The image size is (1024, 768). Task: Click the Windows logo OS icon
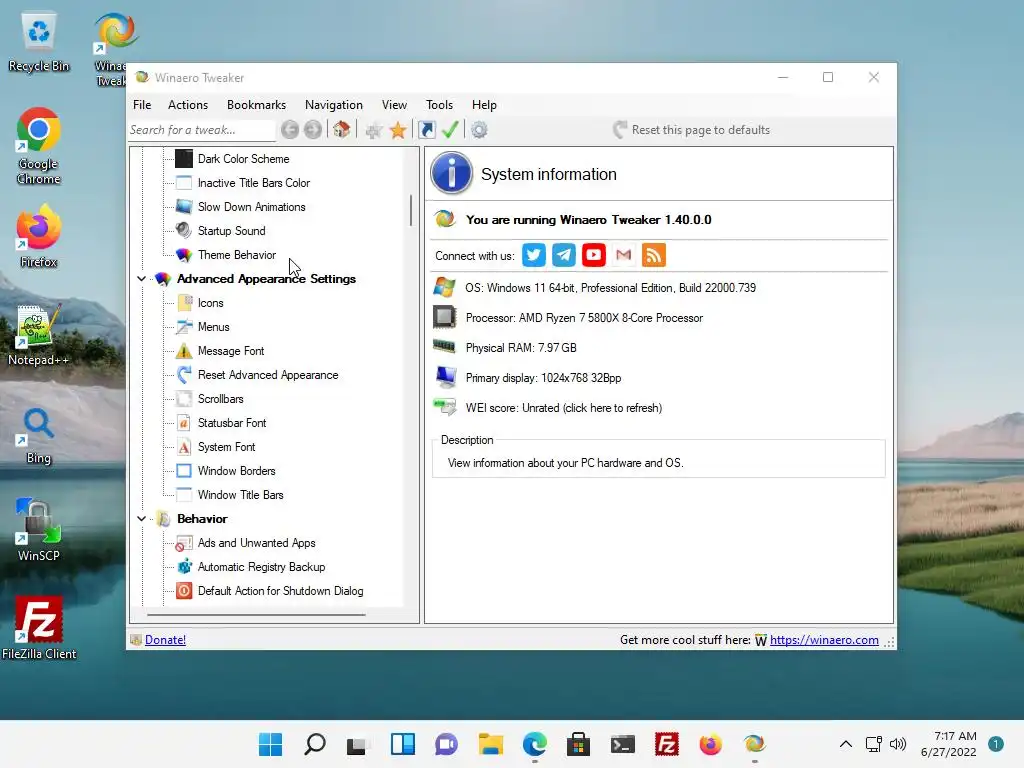[x=445, y=287]
